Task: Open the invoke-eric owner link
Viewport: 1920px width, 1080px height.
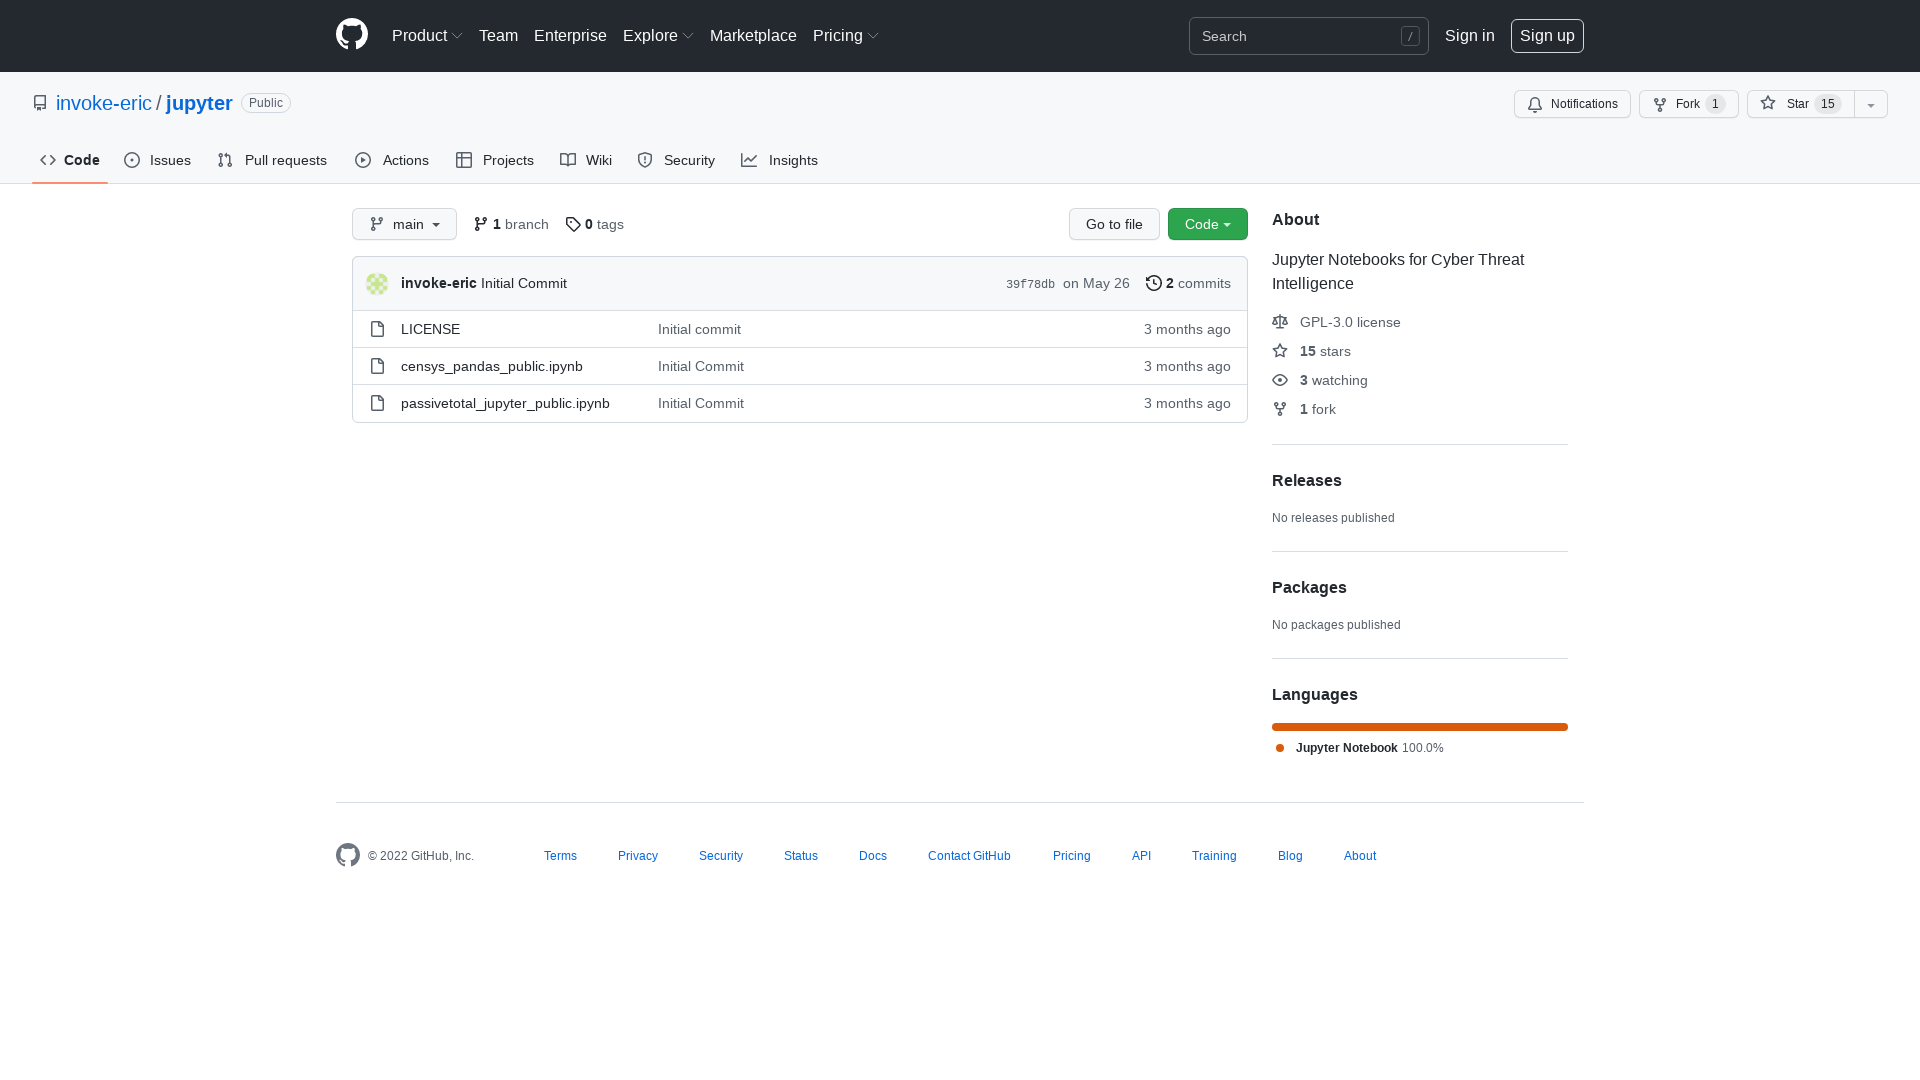Action: (104, 103)
